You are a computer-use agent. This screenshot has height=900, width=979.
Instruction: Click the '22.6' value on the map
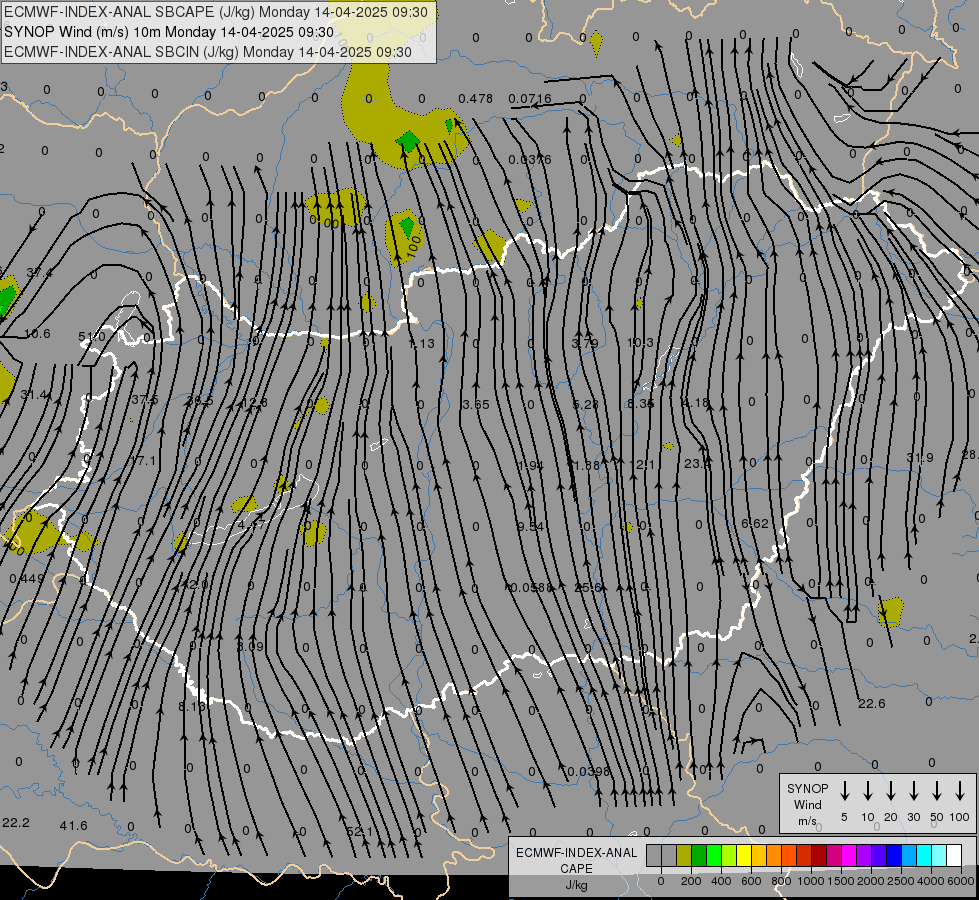871,704
